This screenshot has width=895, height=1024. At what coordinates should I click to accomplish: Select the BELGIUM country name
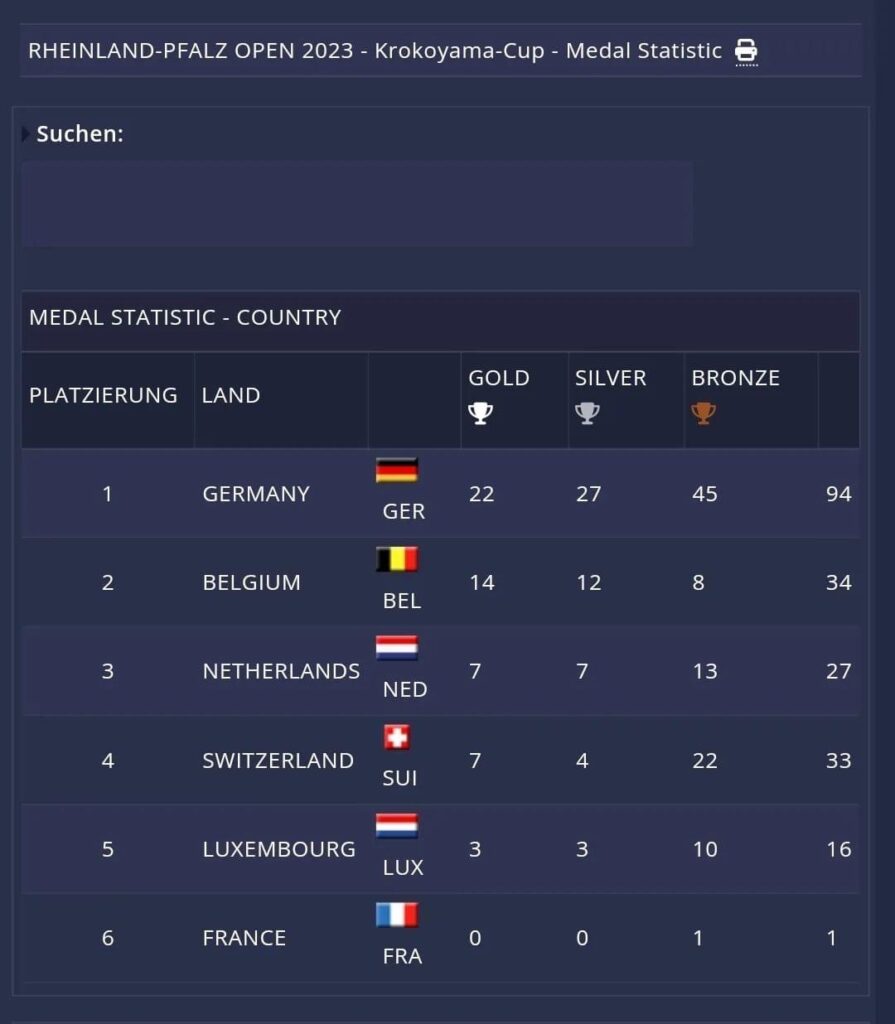click(x=251, y=583)
